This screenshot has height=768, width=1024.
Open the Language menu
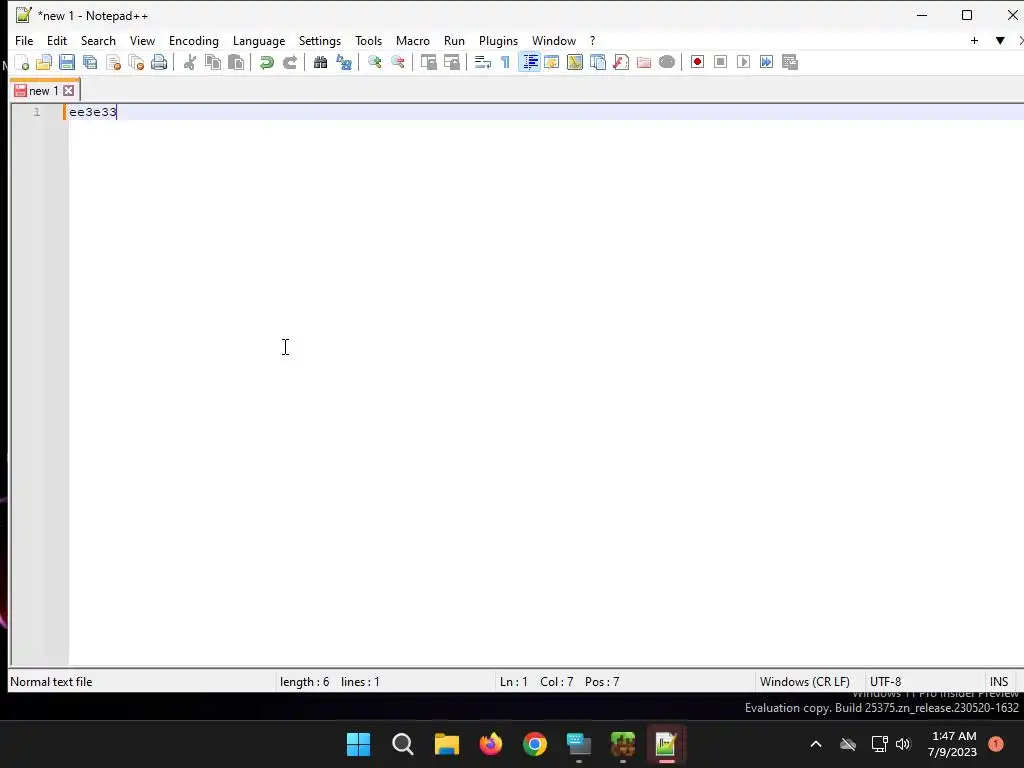tap(259, 40)
